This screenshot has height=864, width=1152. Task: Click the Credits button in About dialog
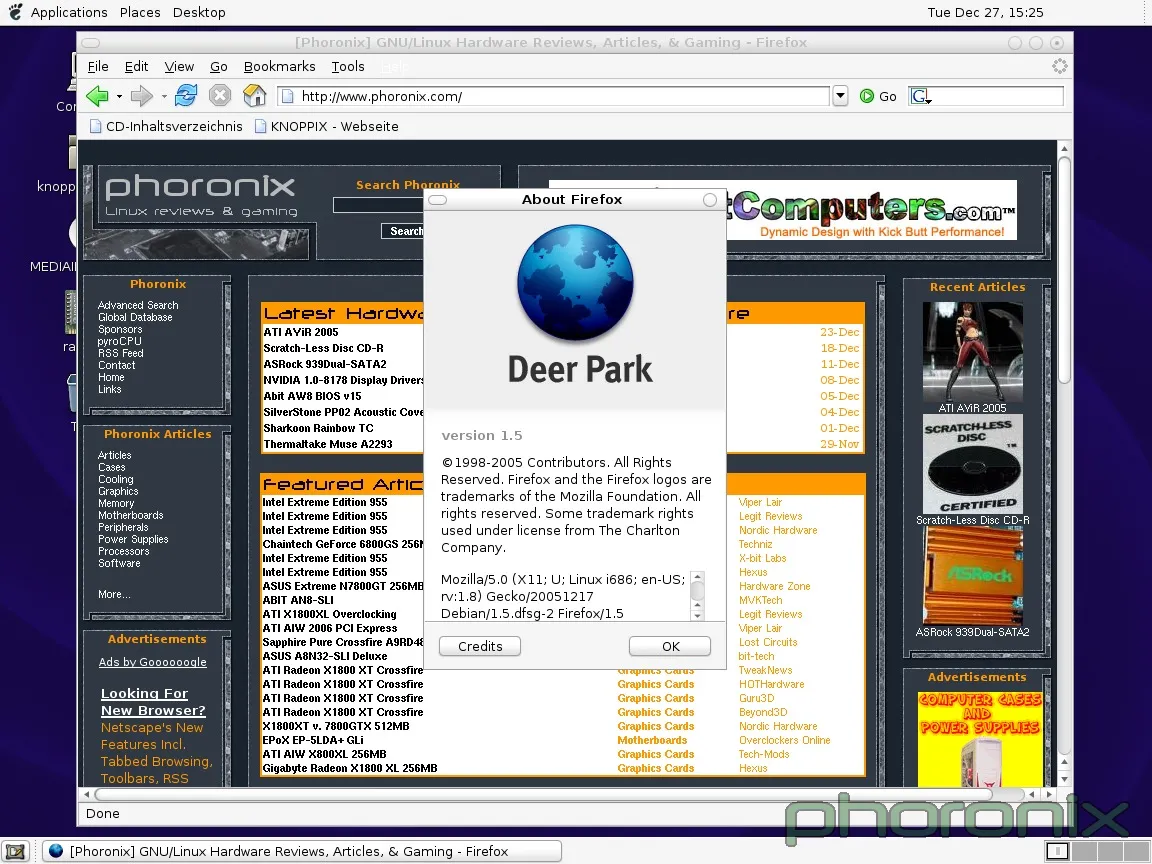pyautogui.click(x=480, y=646)
